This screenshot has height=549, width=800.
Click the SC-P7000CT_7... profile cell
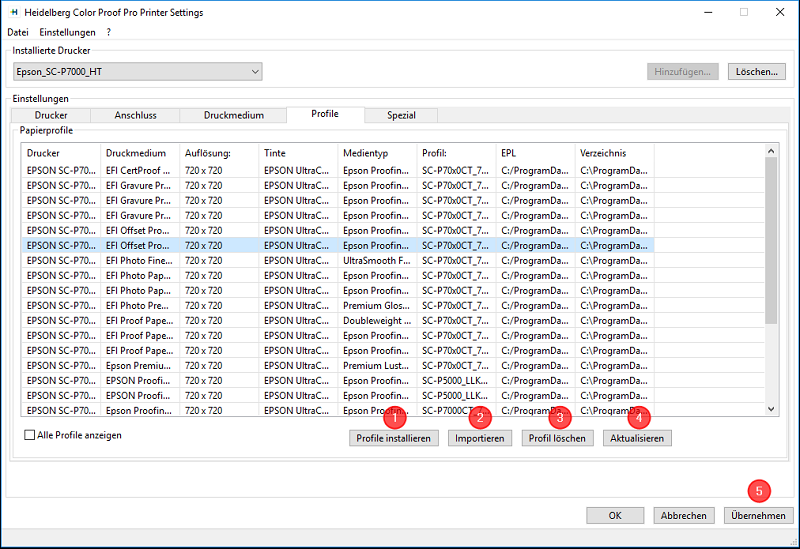click(456, 410)
